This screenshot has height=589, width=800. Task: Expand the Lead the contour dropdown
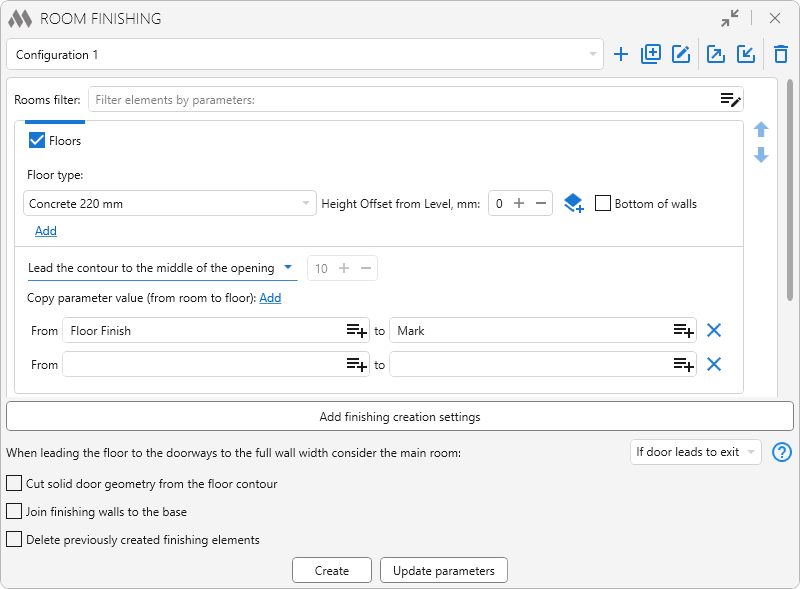coord(162,268)
